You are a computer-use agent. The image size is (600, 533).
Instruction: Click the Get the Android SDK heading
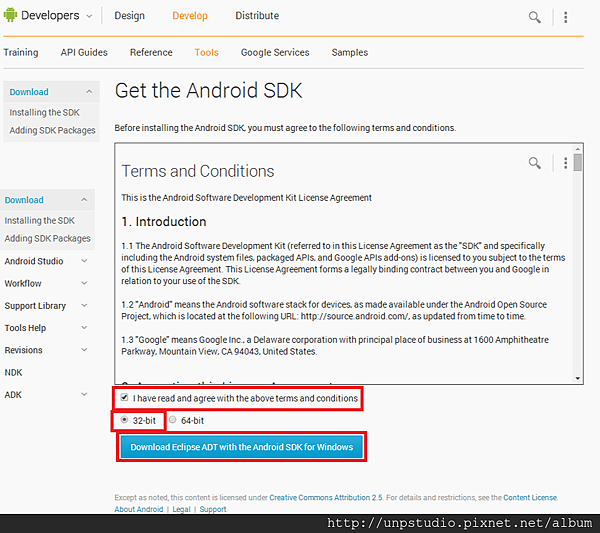(x=209, y=91)
